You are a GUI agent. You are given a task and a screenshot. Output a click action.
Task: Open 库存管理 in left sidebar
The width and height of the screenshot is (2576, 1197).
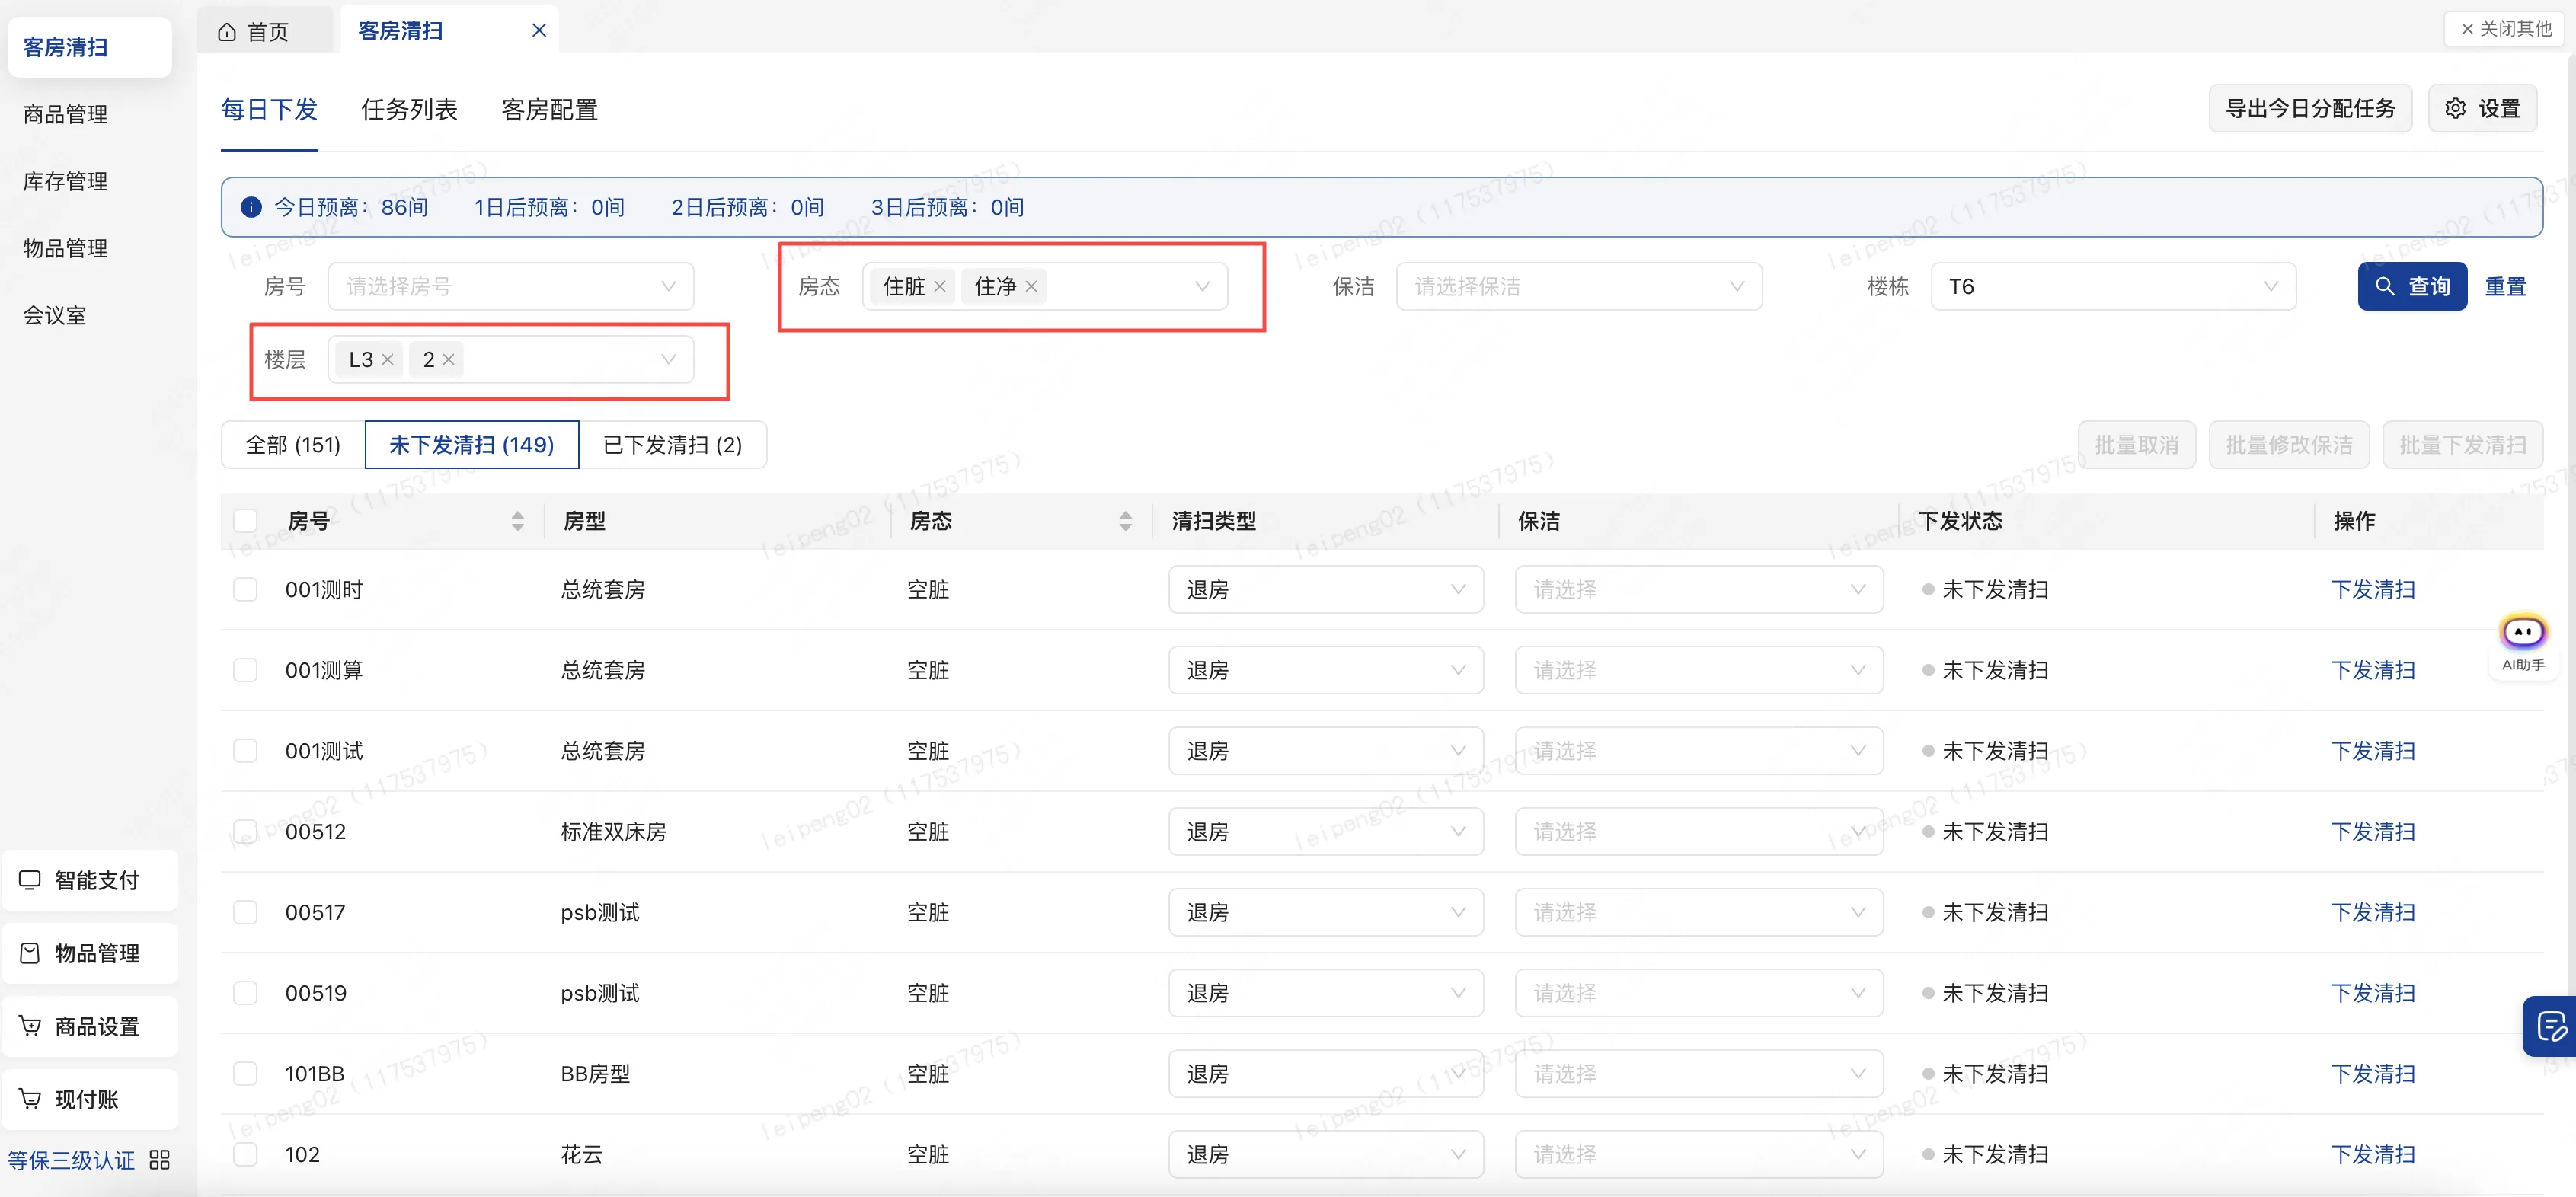click(x=66, y=181)
